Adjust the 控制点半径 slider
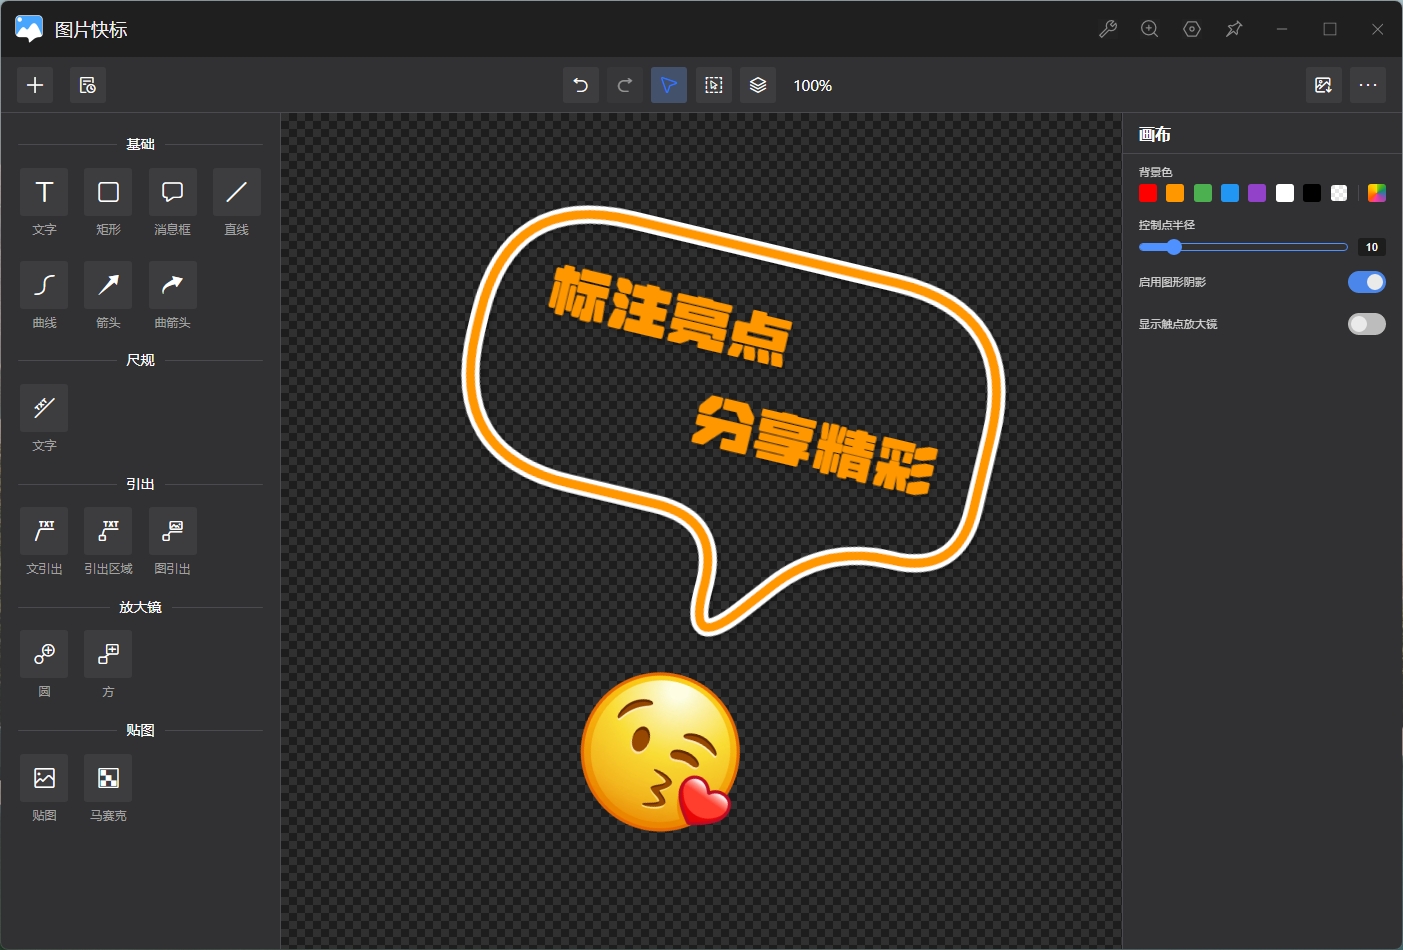The width and height of the screenshot is (1403, 950). (x=1243, y=247)
